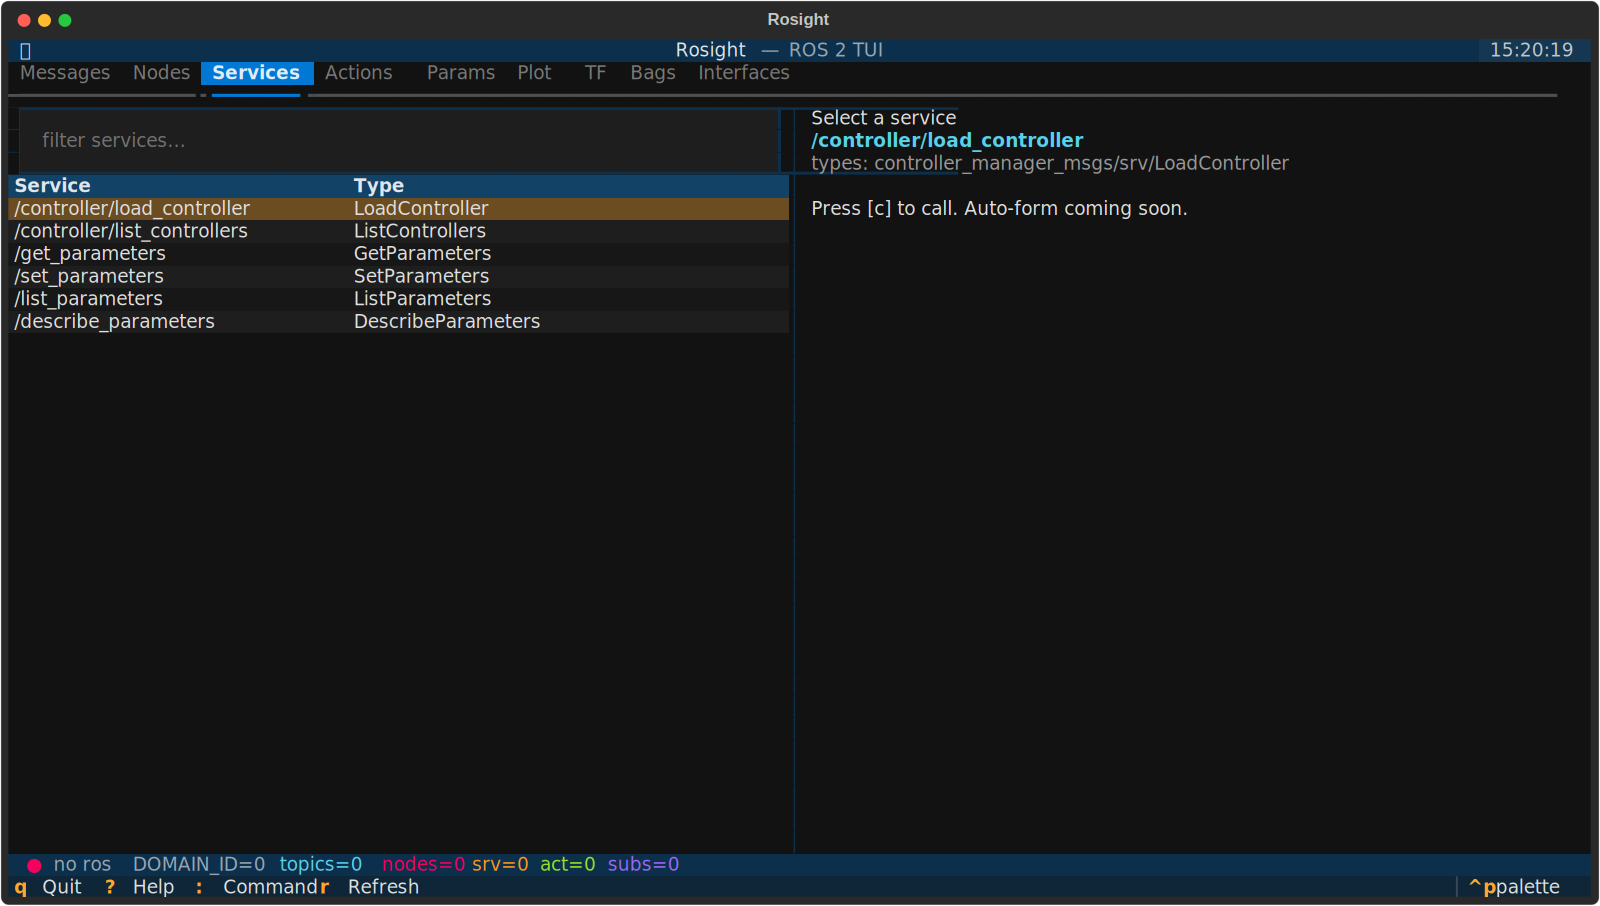Image resolution: width=1600 pixels, height=906 pixels.
Task: Click the nodes=0 status entry
Action: (x=423, y=865)
